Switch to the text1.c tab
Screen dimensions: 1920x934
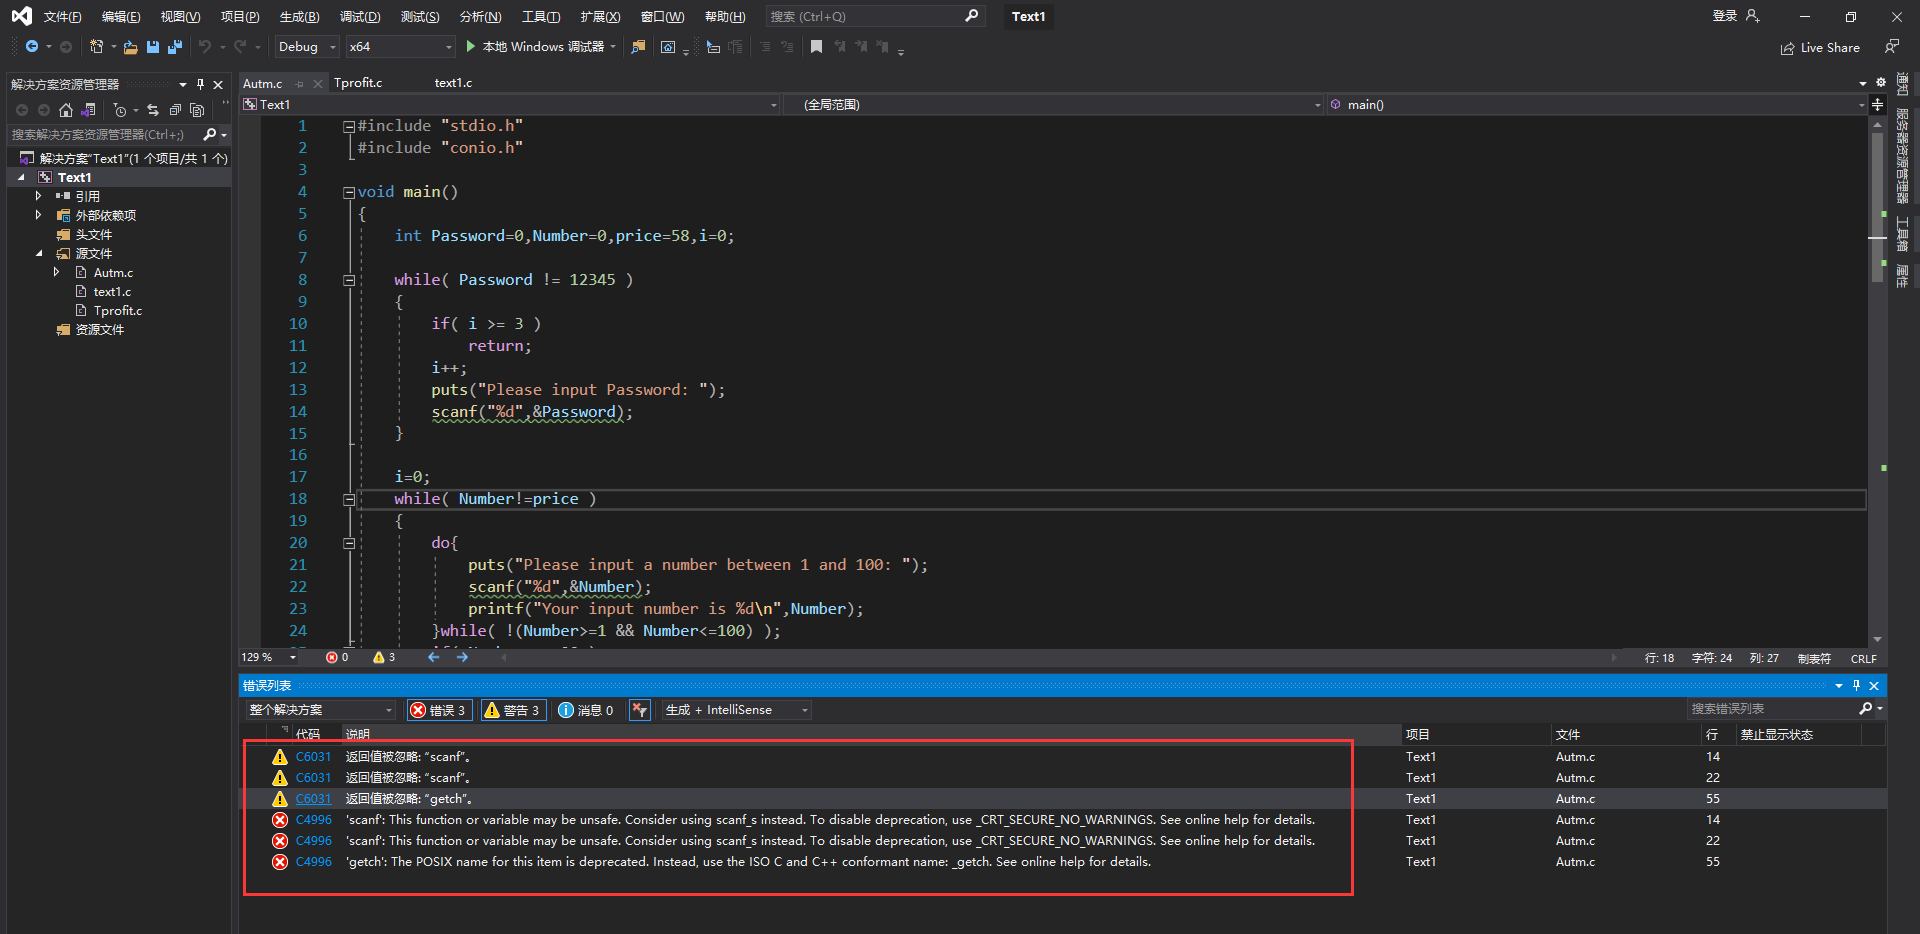[x=453, y=83]
